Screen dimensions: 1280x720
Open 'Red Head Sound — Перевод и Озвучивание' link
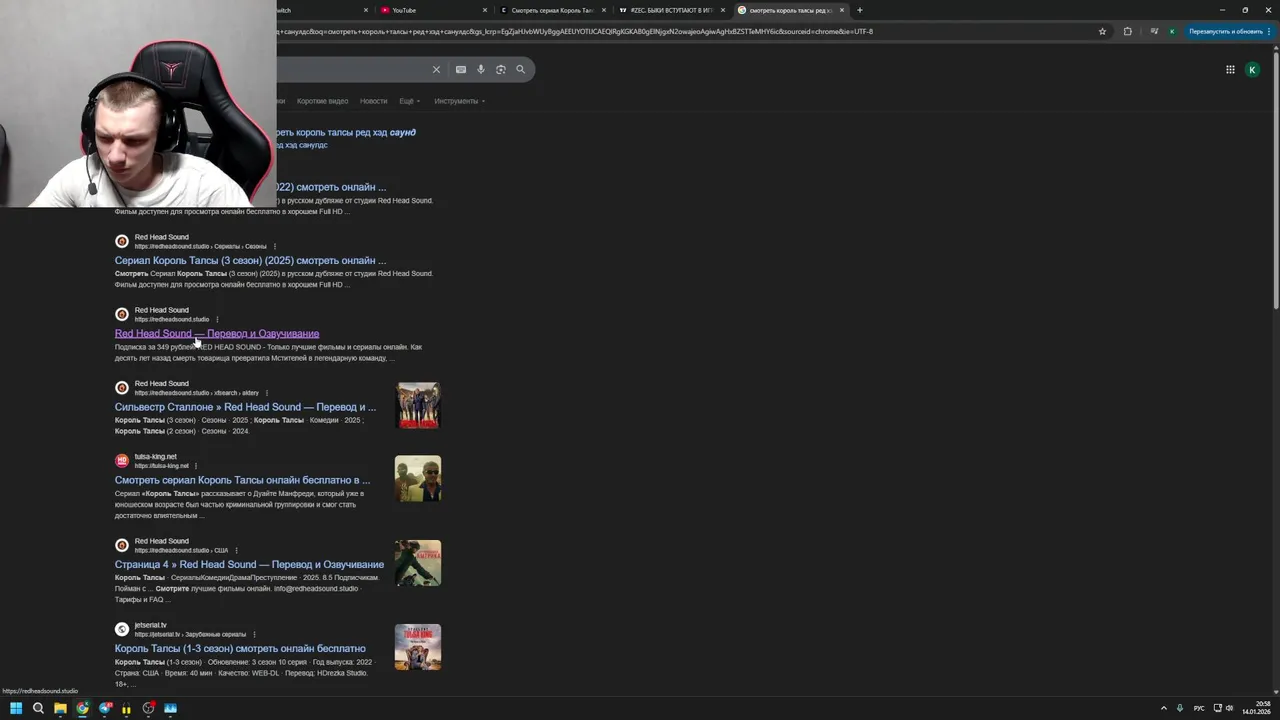[x=217, y=334]
